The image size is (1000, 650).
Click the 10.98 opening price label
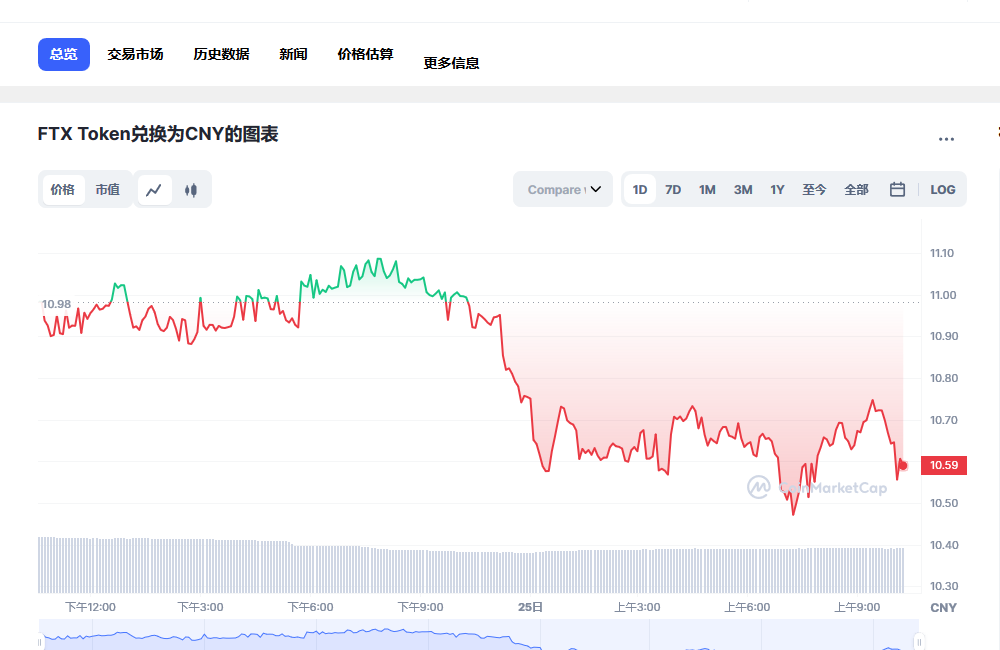coord(56,304)
